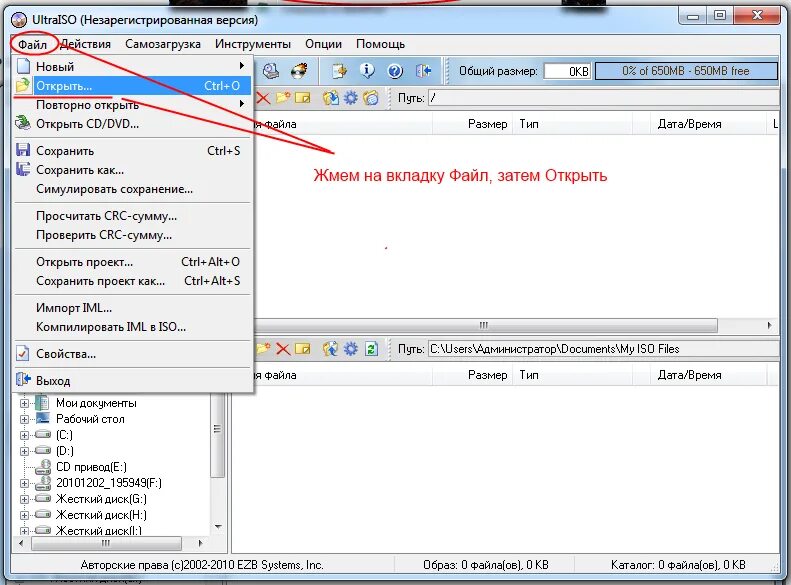The width and height of the screenshot is (791, 585).
Task: Click rename icon in upper image toolbar
Action: pos(303,98)
